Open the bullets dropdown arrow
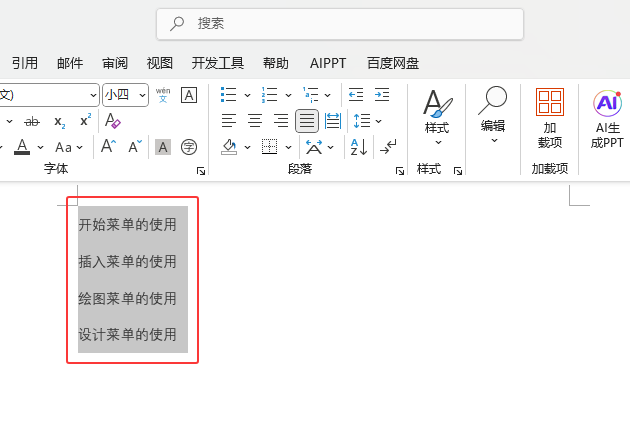Screen dimensions: 630x424 [248, 95]
